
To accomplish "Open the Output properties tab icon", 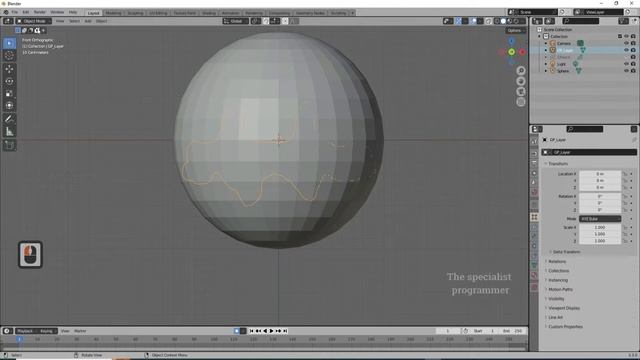I will 534,163.
